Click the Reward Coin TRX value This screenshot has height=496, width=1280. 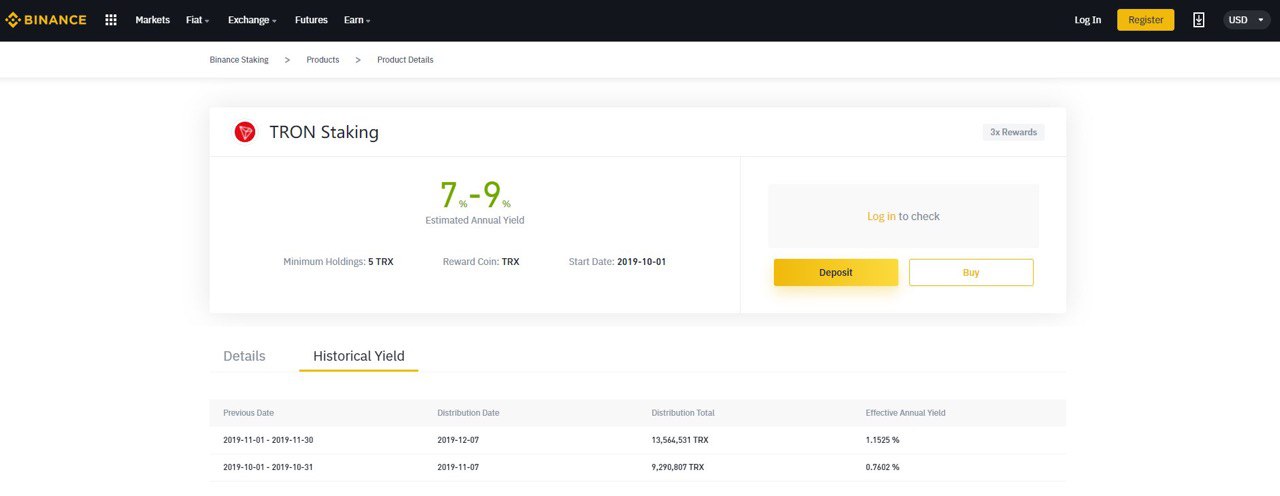(x=511, y=262)
